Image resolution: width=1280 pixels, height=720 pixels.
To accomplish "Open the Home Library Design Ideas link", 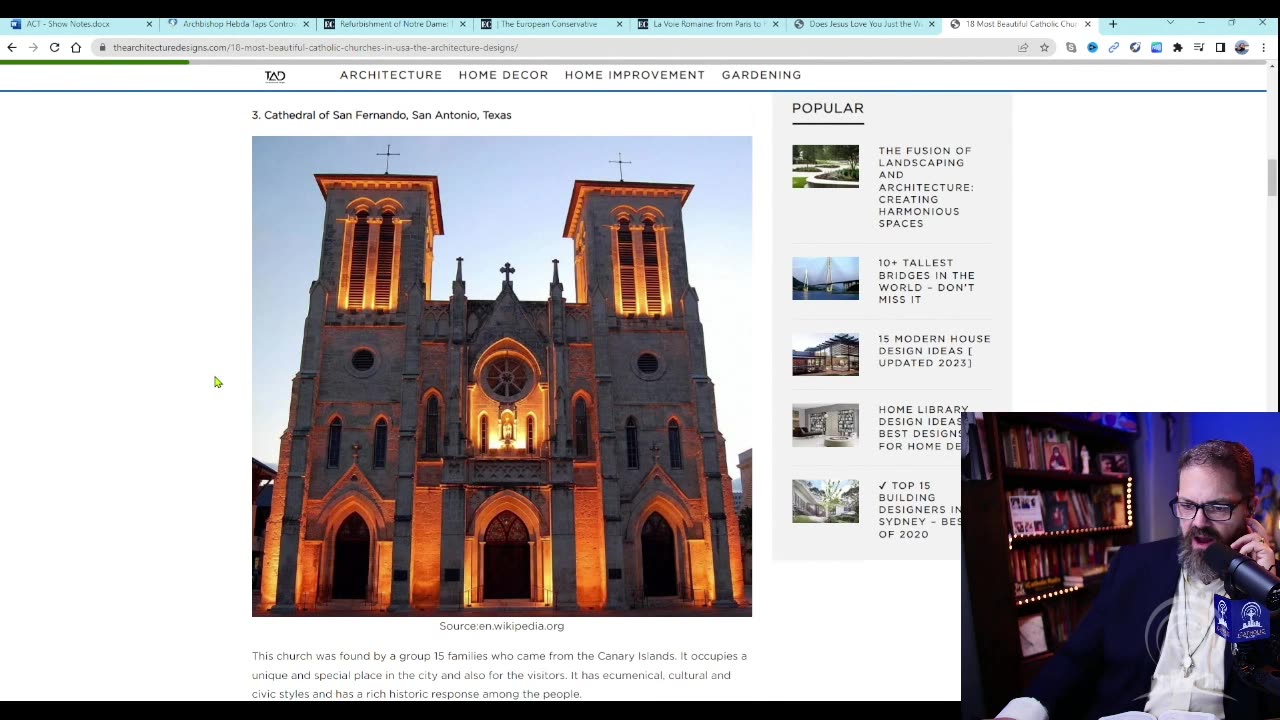I will point(920,428).
